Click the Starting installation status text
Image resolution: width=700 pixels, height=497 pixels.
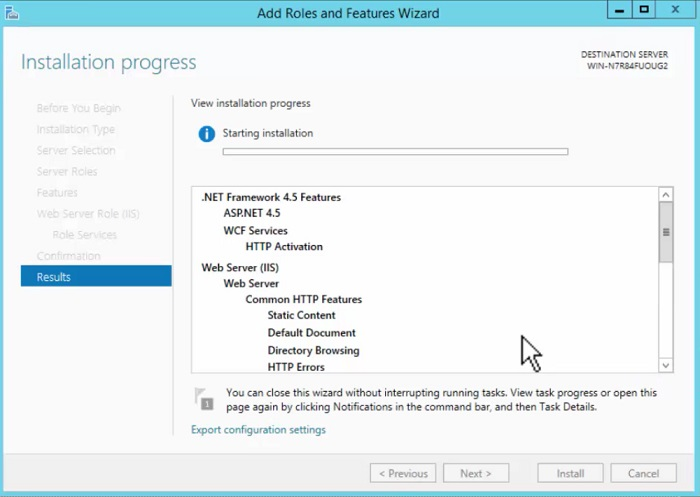(268, 133)
